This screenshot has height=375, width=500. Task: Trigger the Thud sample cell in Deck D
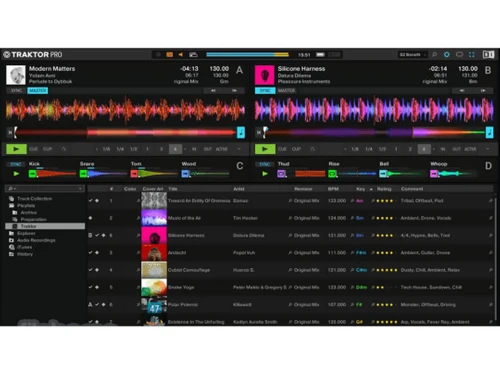click(x=282, y=174)
